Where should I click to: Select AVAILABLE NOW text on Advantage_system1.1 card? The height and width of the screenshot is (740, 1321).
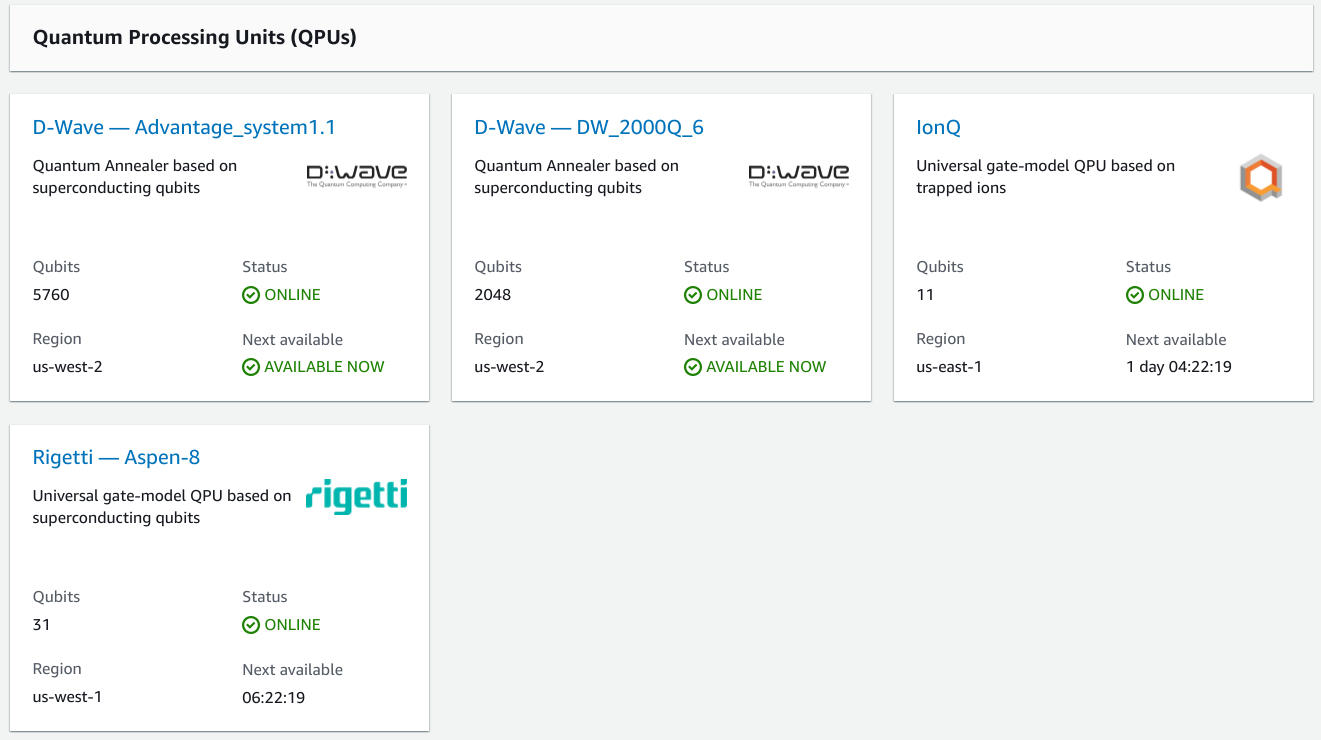[324, 367]
